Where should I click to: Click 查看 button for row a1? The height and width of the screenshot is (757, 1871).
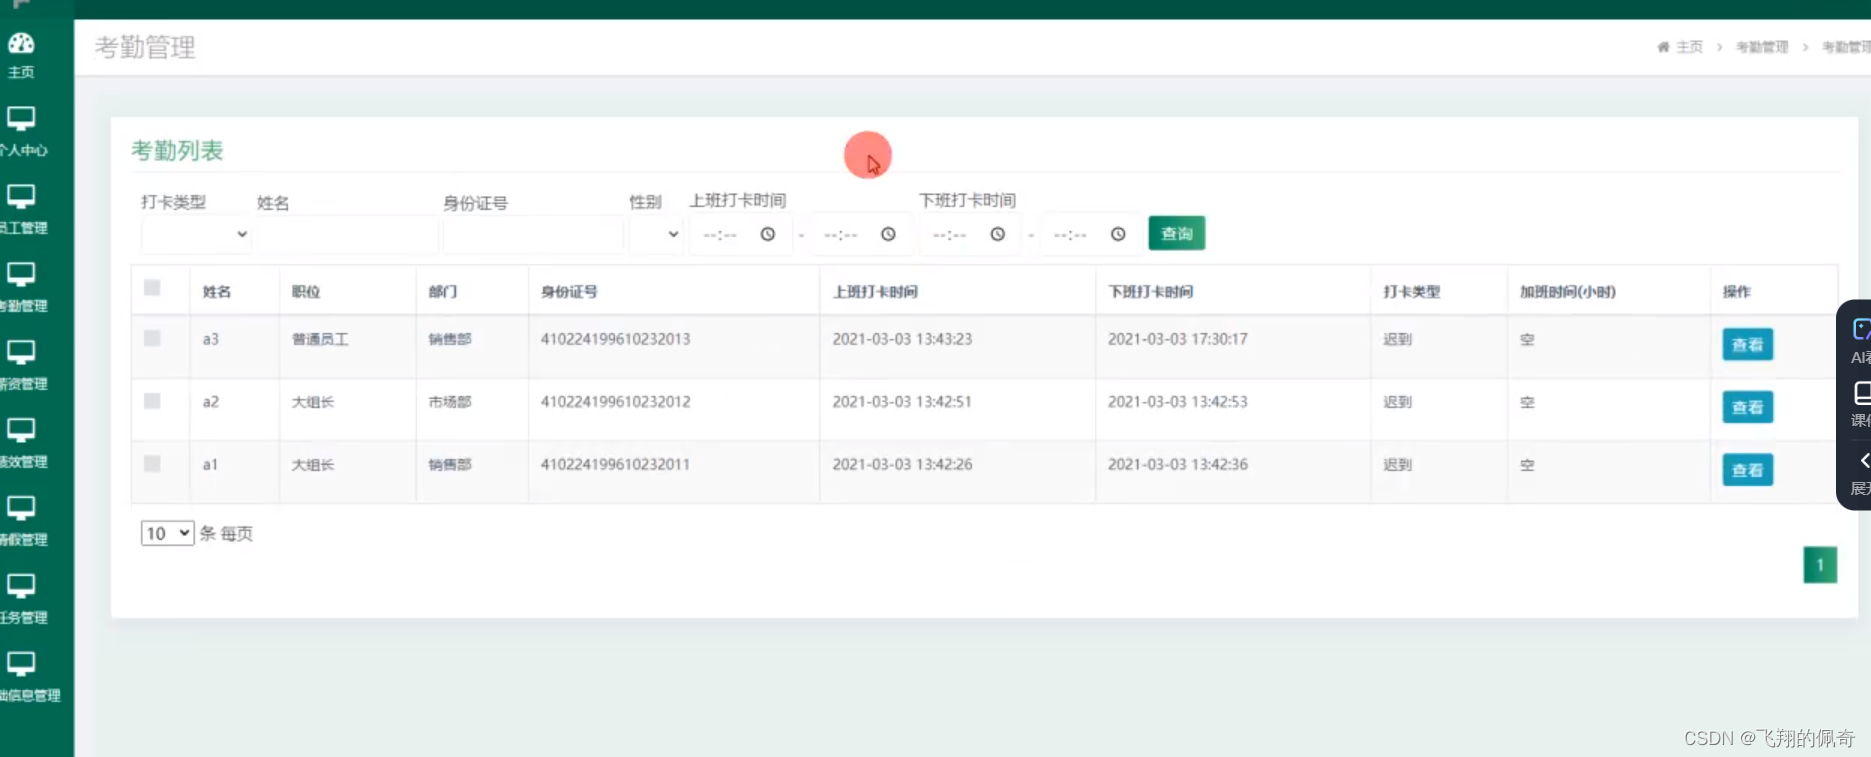pyautogui.click(x=1747, y=470)
